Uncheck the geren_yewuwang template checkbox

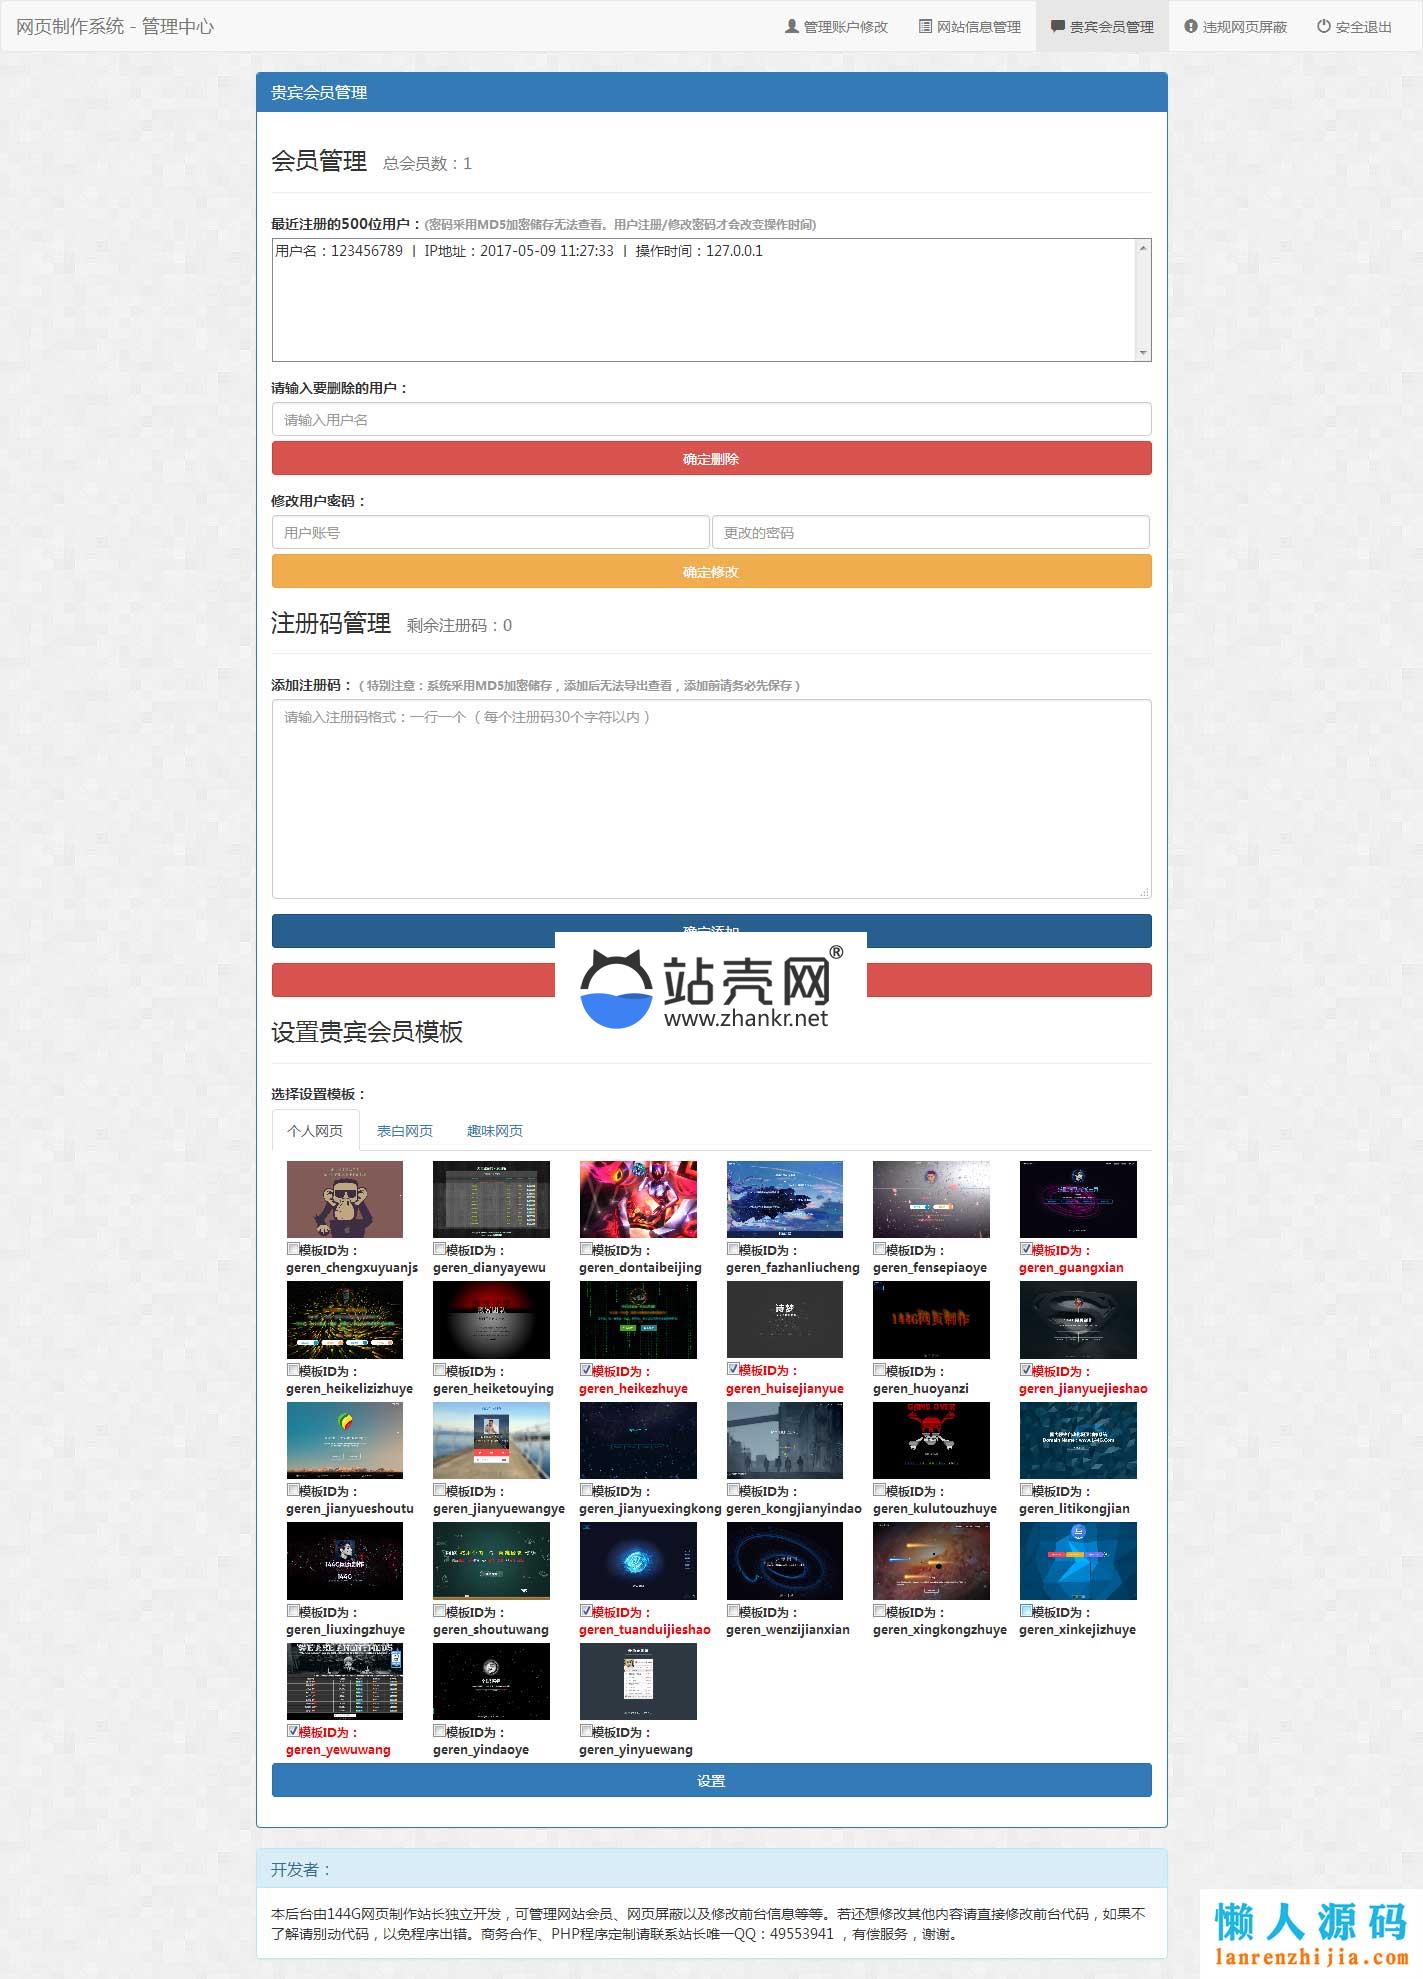(293, 1731)
